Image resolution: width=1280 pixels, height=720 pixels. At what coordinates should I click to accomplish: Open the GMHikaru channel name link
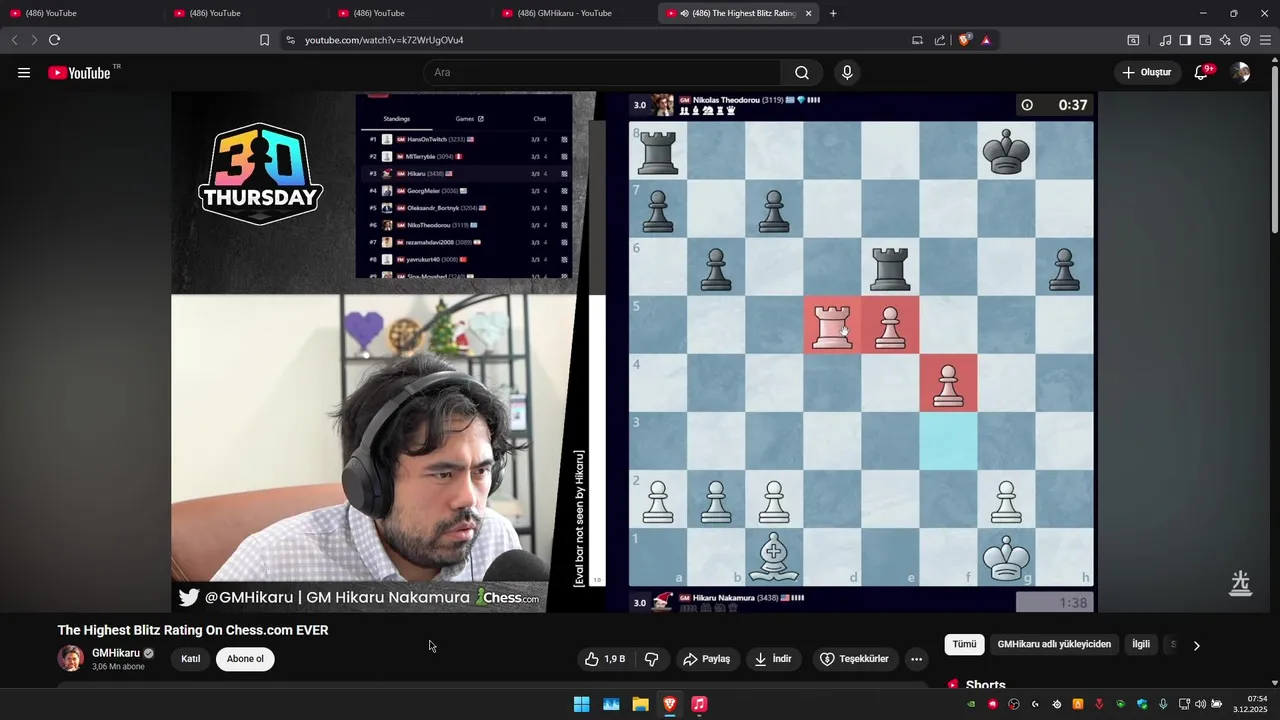pos(116,653)
